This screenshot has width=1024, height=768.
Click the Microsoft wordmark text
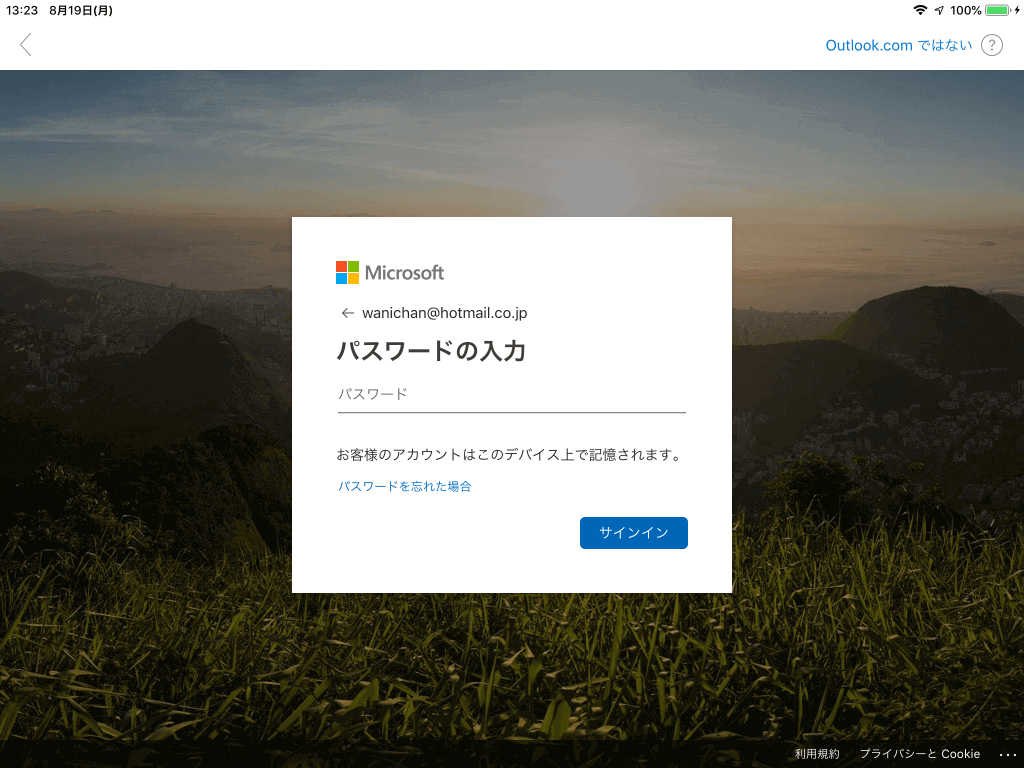click(404, 272)
